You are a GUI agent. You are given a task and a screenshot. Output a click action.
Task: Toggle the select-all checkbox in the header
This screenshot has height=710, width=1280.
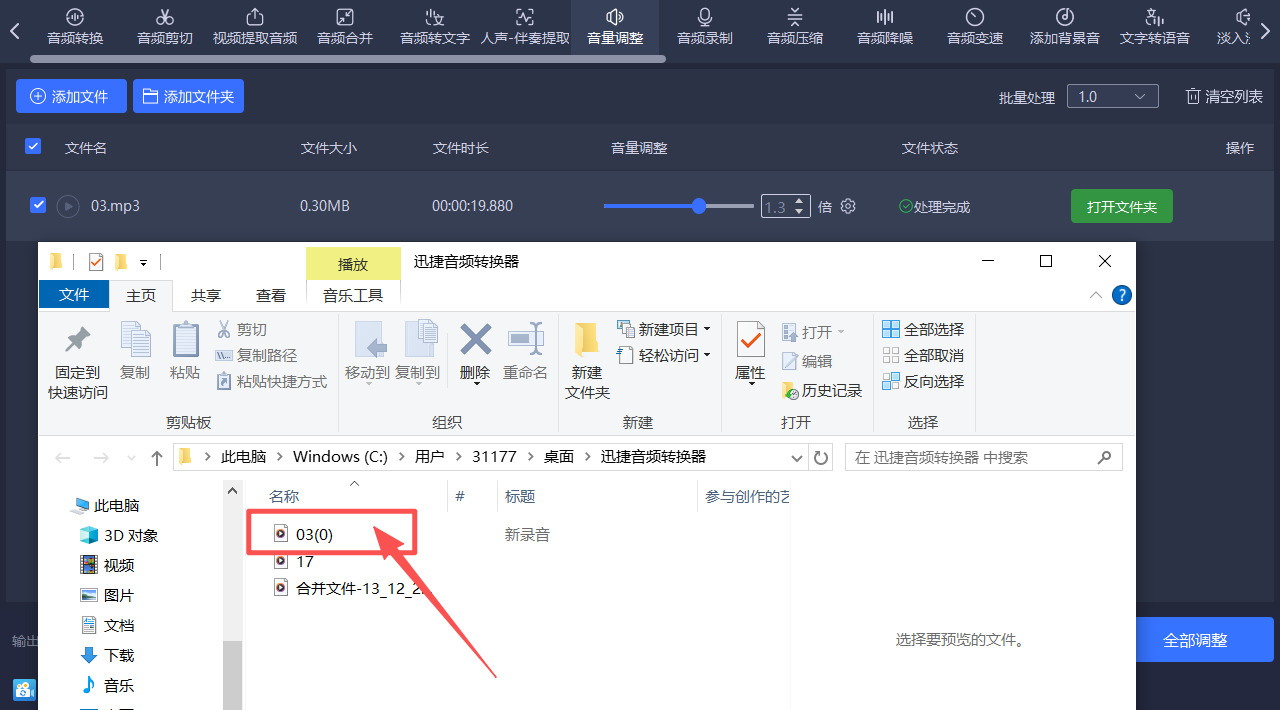pyautogui.click(x=33, y=146)
